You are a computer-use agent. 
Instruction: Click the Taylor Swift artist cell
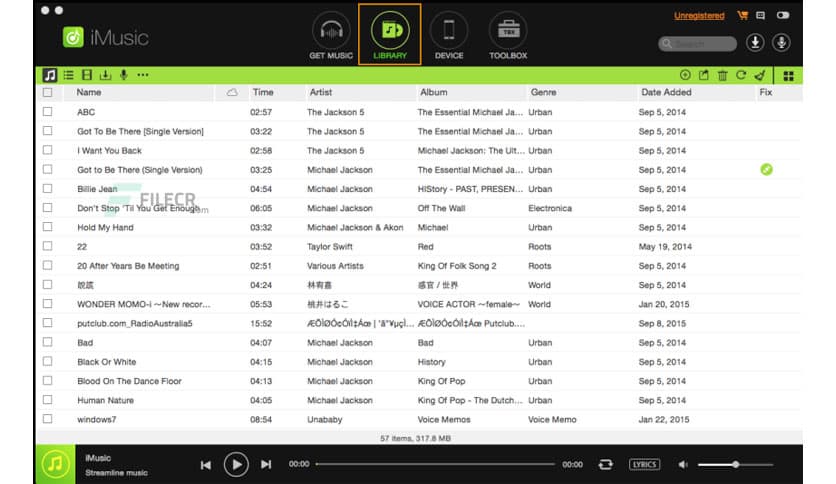[329, 247]
